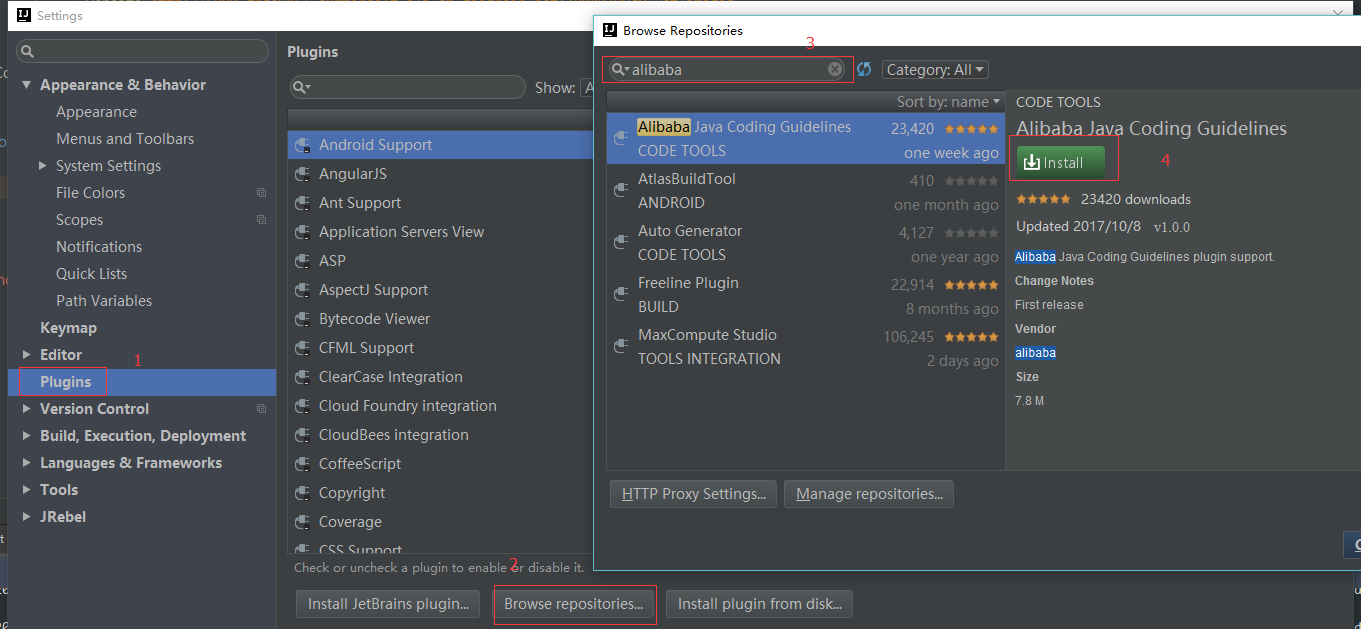Focus the Settings search field
Viewport: 1361px width, 629px height.
click(x=143, y=51)
